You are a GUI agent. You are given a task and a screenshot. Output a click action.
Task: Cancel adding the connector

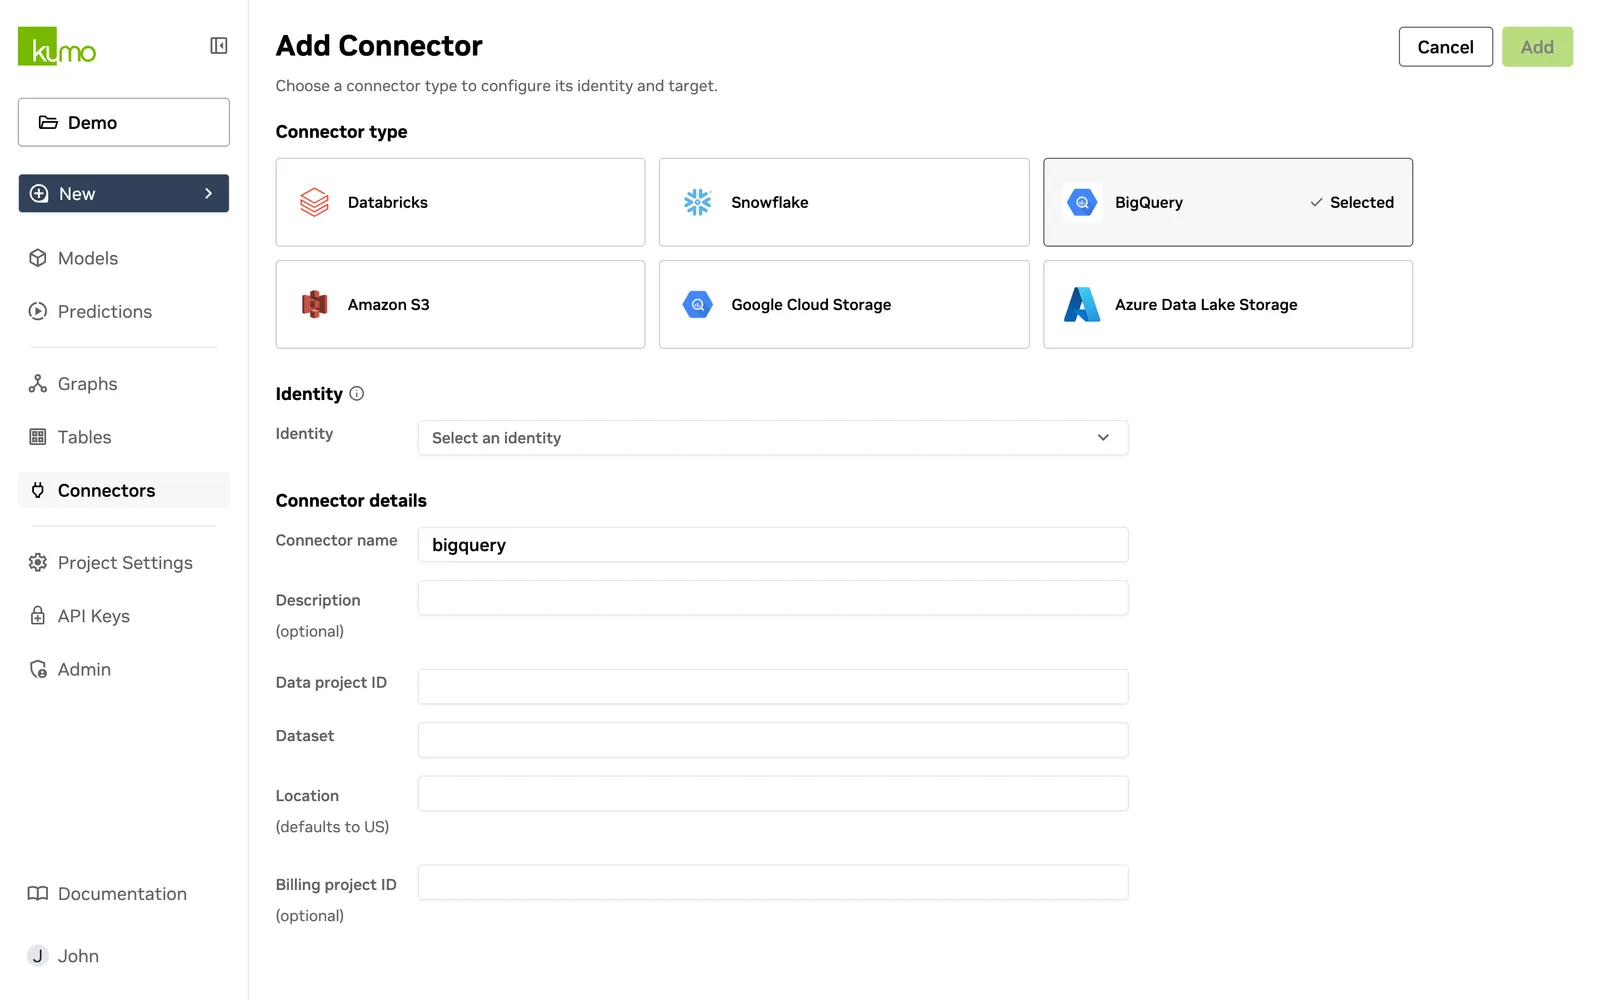(x=1445, y=47)
